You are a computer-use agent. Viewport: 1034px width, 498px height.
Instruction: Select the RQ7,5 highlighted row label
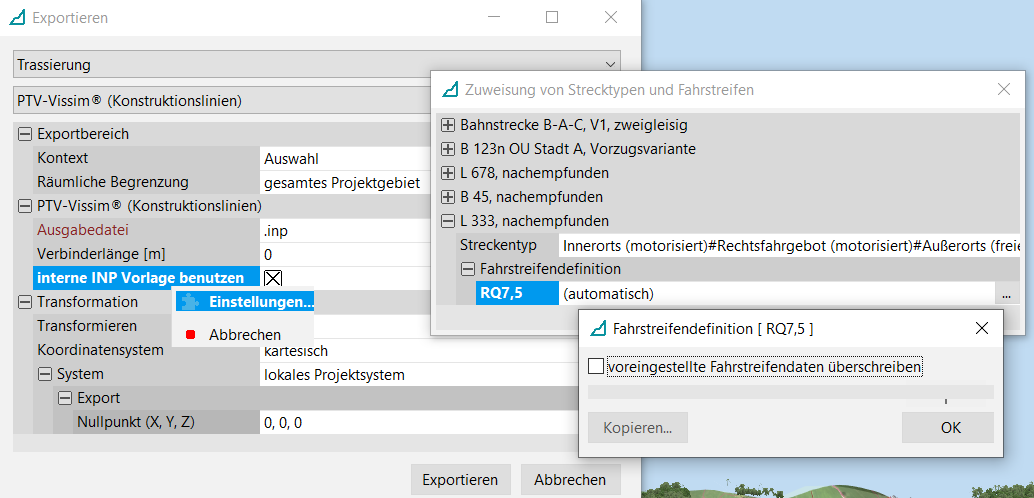(x=516, y=294)
